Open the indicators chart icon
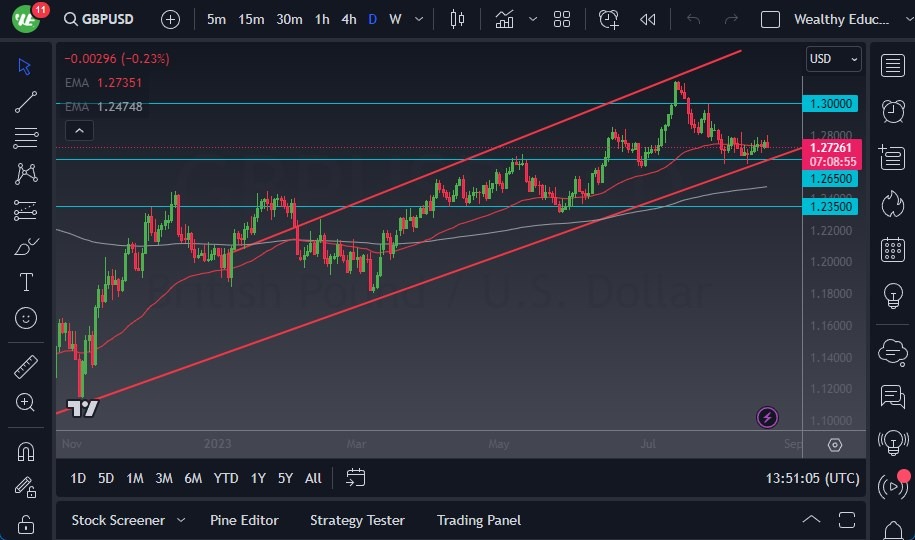The height and width of the screenshot is (540, 915). (x=504, y=19)
